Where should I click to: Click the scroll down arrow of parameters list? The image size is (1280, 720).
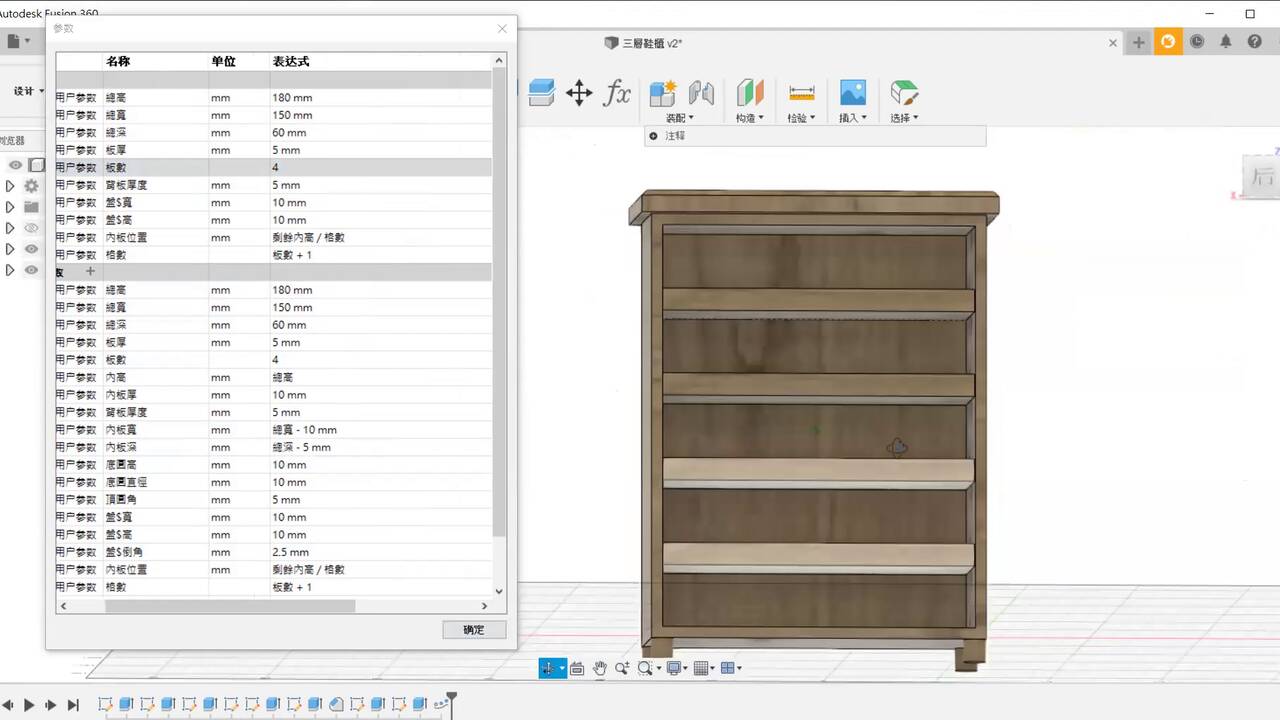pyautogui.click(x=500, y=591)
